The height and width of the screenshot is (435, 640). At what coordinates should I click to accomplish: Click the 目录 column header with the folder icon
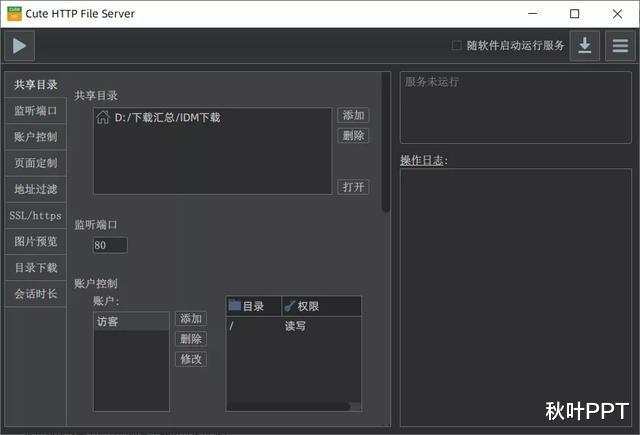tap(253, 306)
